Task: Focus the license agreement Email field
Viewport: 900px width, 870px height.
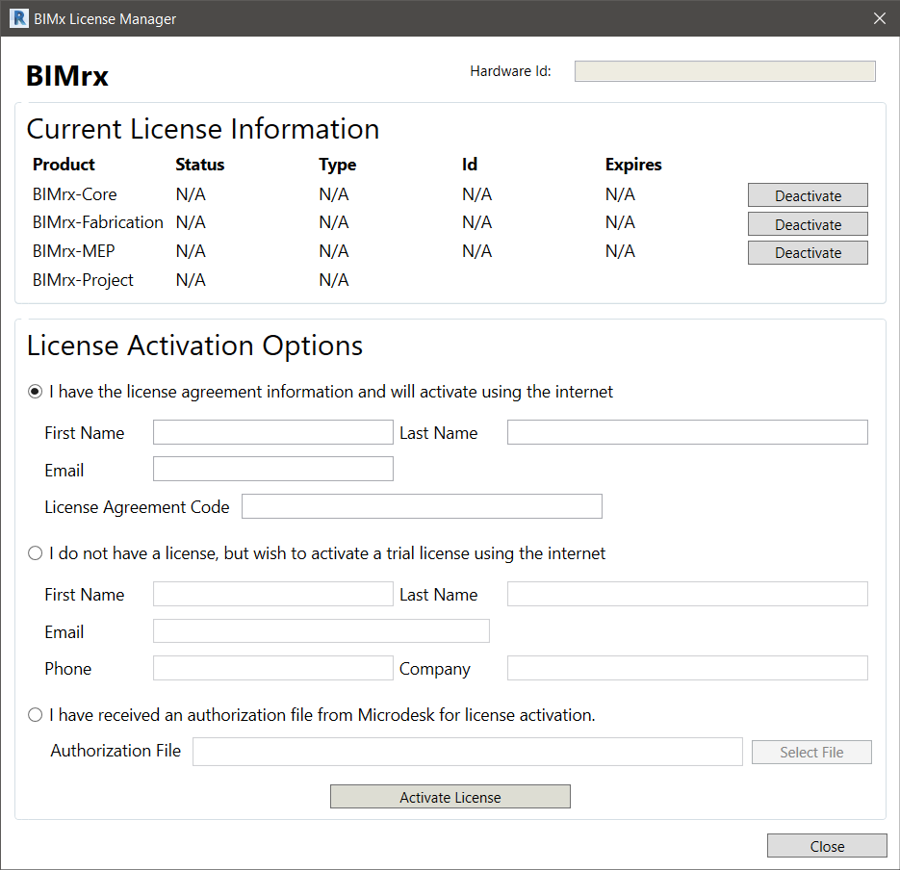Action: [x=273, y=469]
